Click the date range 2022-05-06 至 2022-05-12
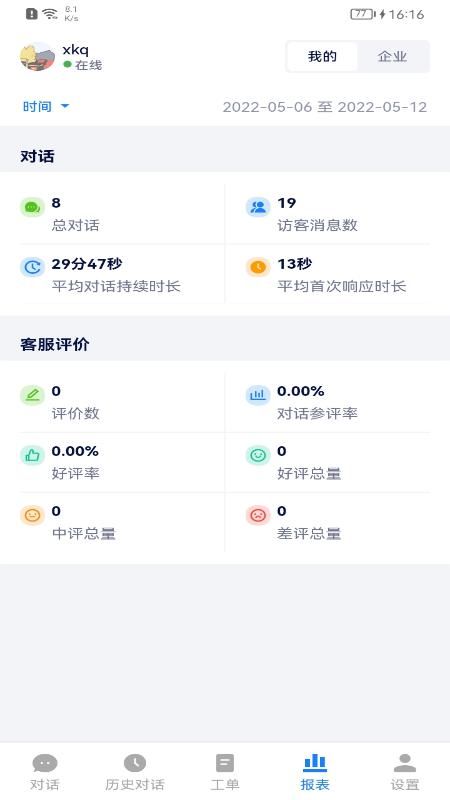450x800 pixels. [x=324, y=107]
